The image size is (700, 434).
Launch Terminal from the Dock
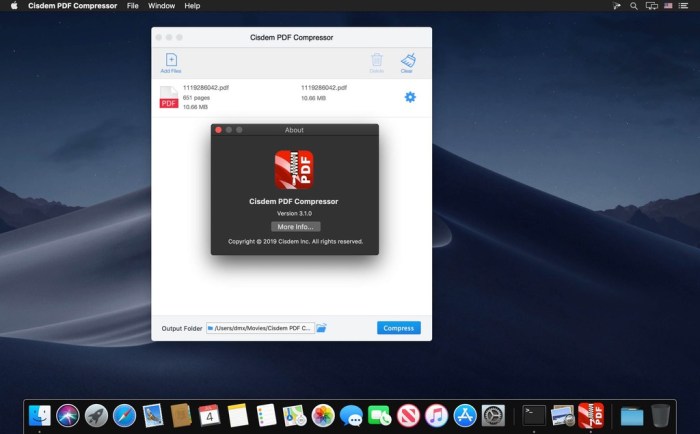pos(534,415)
